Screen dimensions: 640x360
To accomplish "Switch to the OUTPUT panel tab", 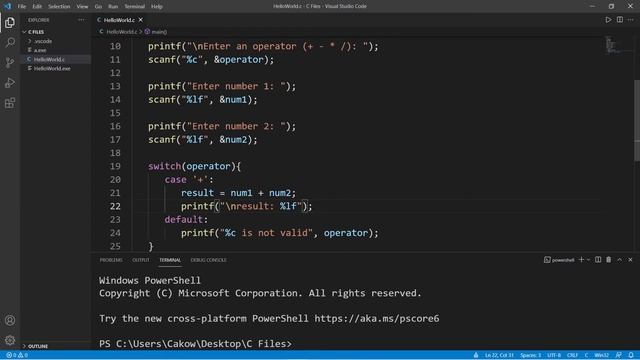I will (x=140, y=260).
